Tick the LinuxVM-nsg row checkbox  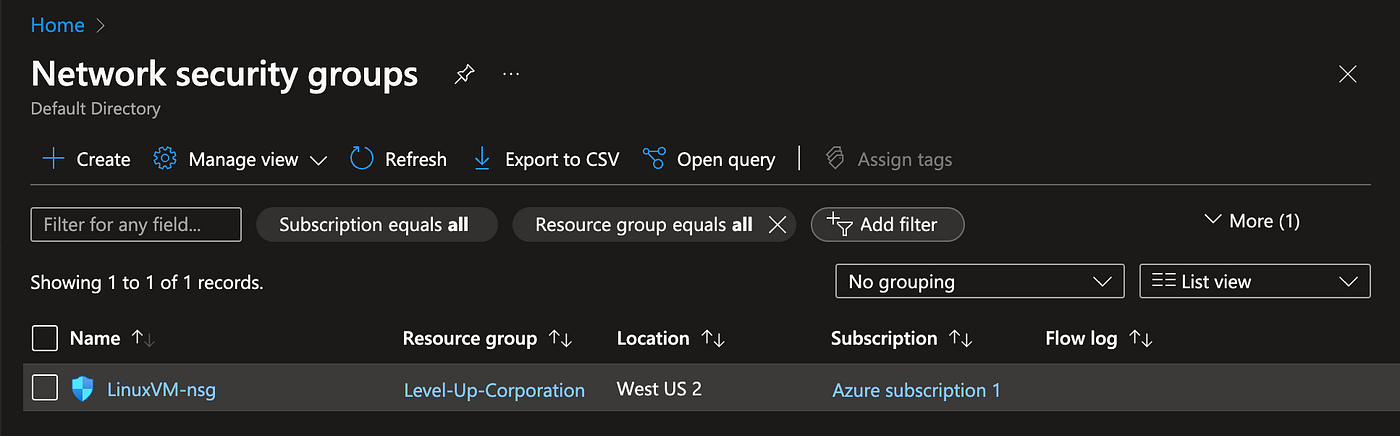point(45,387)
